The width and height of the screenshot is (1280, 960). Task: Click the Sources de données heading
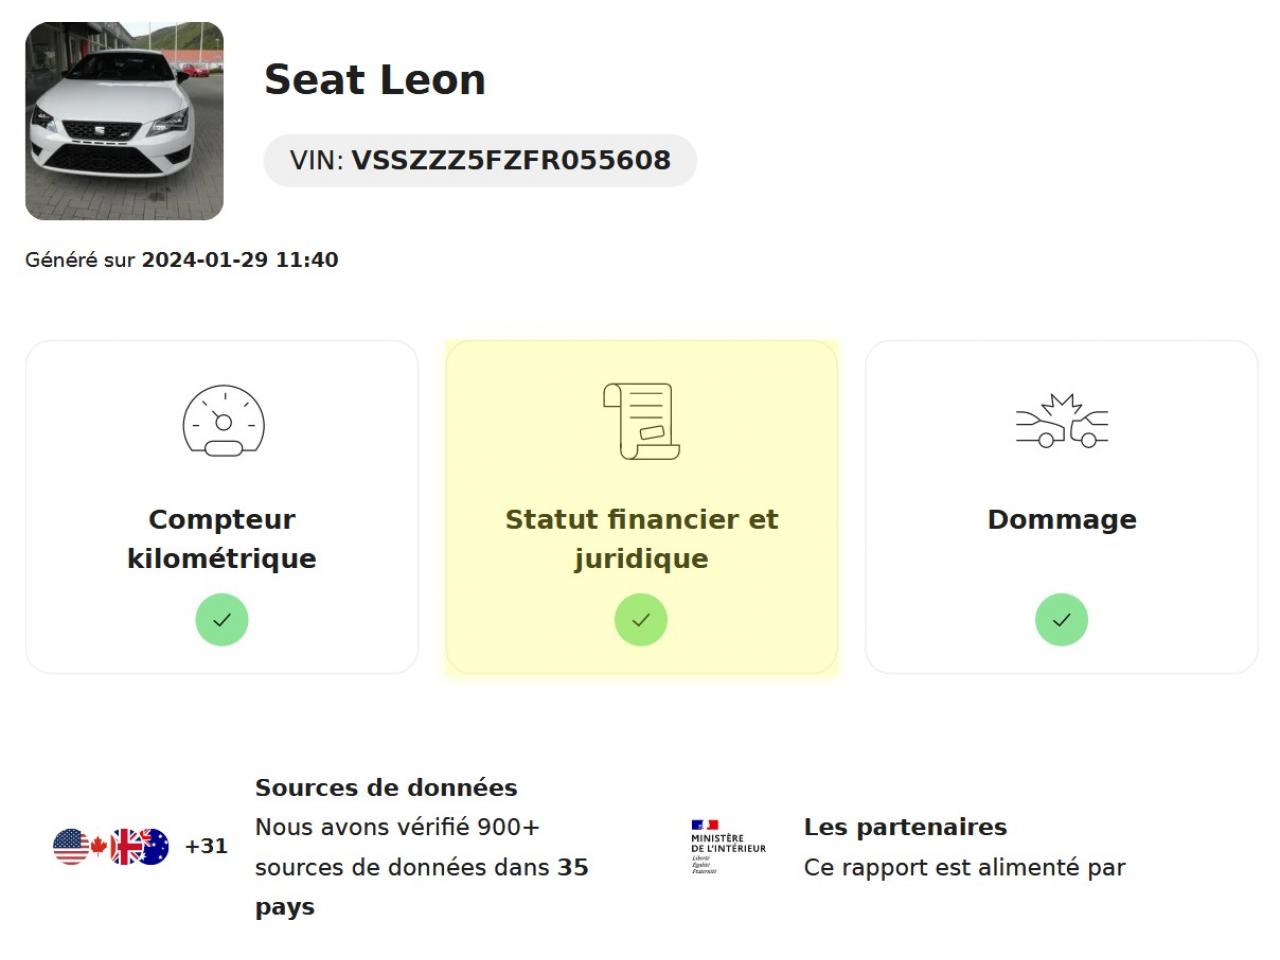[x=386, y=788]
